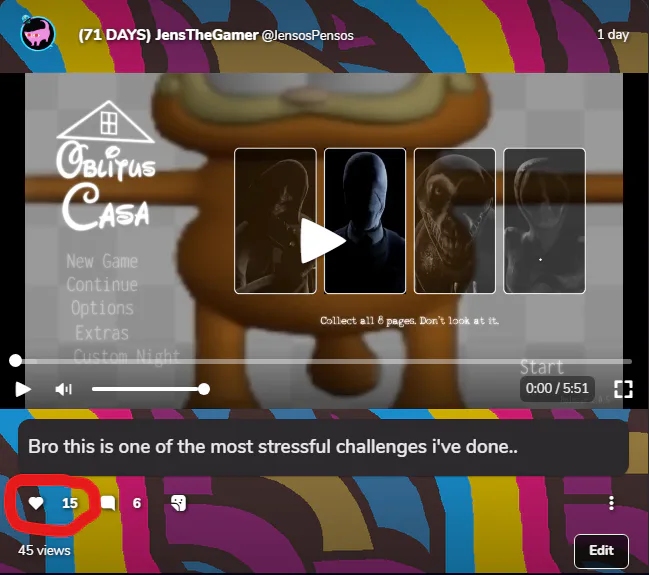This screenshot has height=575, width=649.
Task: Open the three-dot post options menu
Action: (611, 503)
